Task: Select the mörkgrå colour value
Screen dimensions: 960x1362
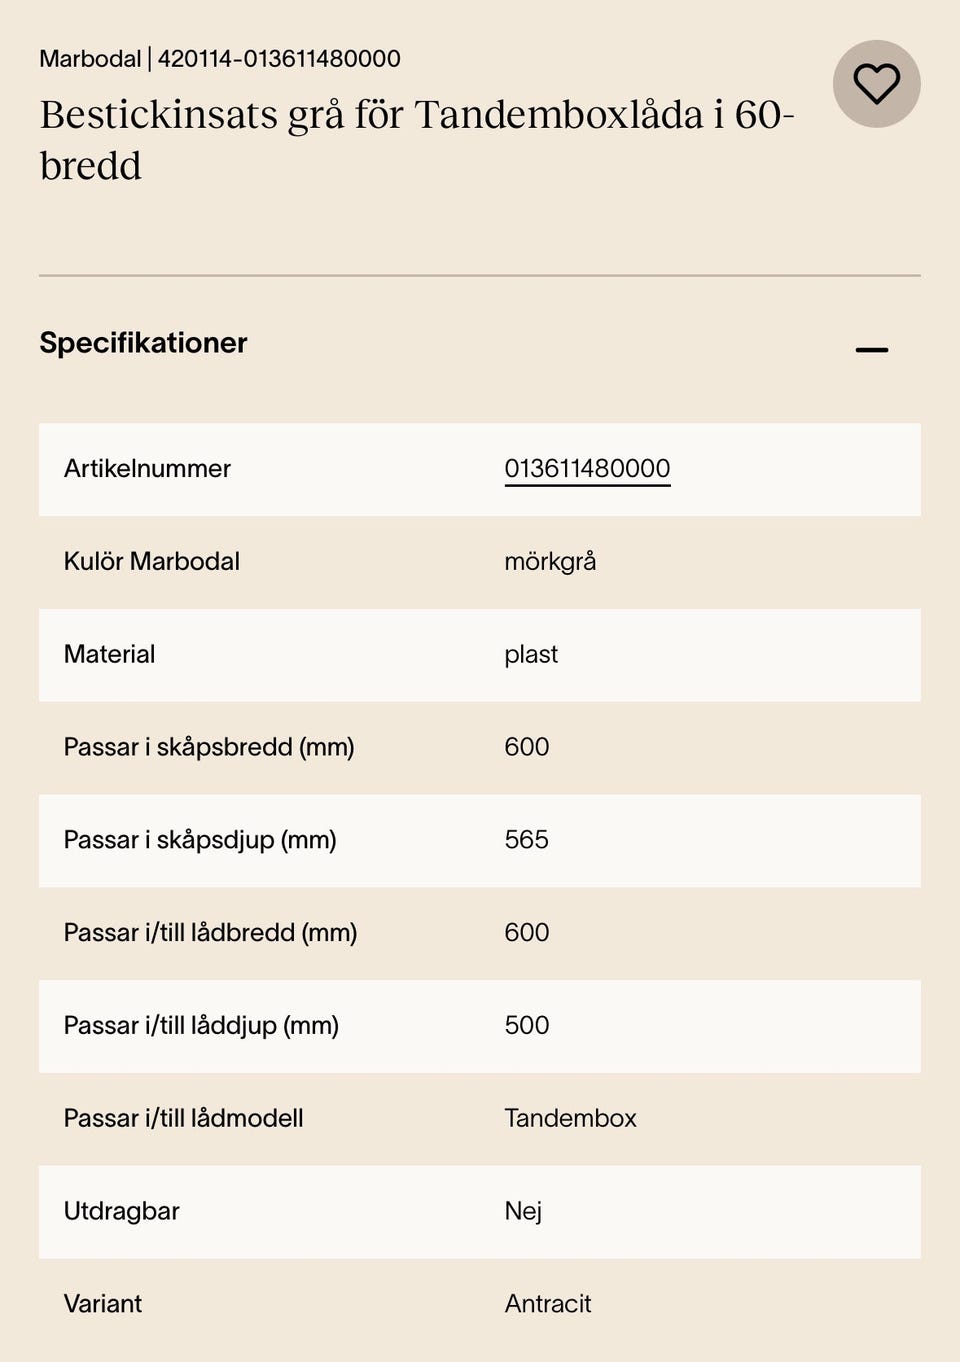Action: 550,561
